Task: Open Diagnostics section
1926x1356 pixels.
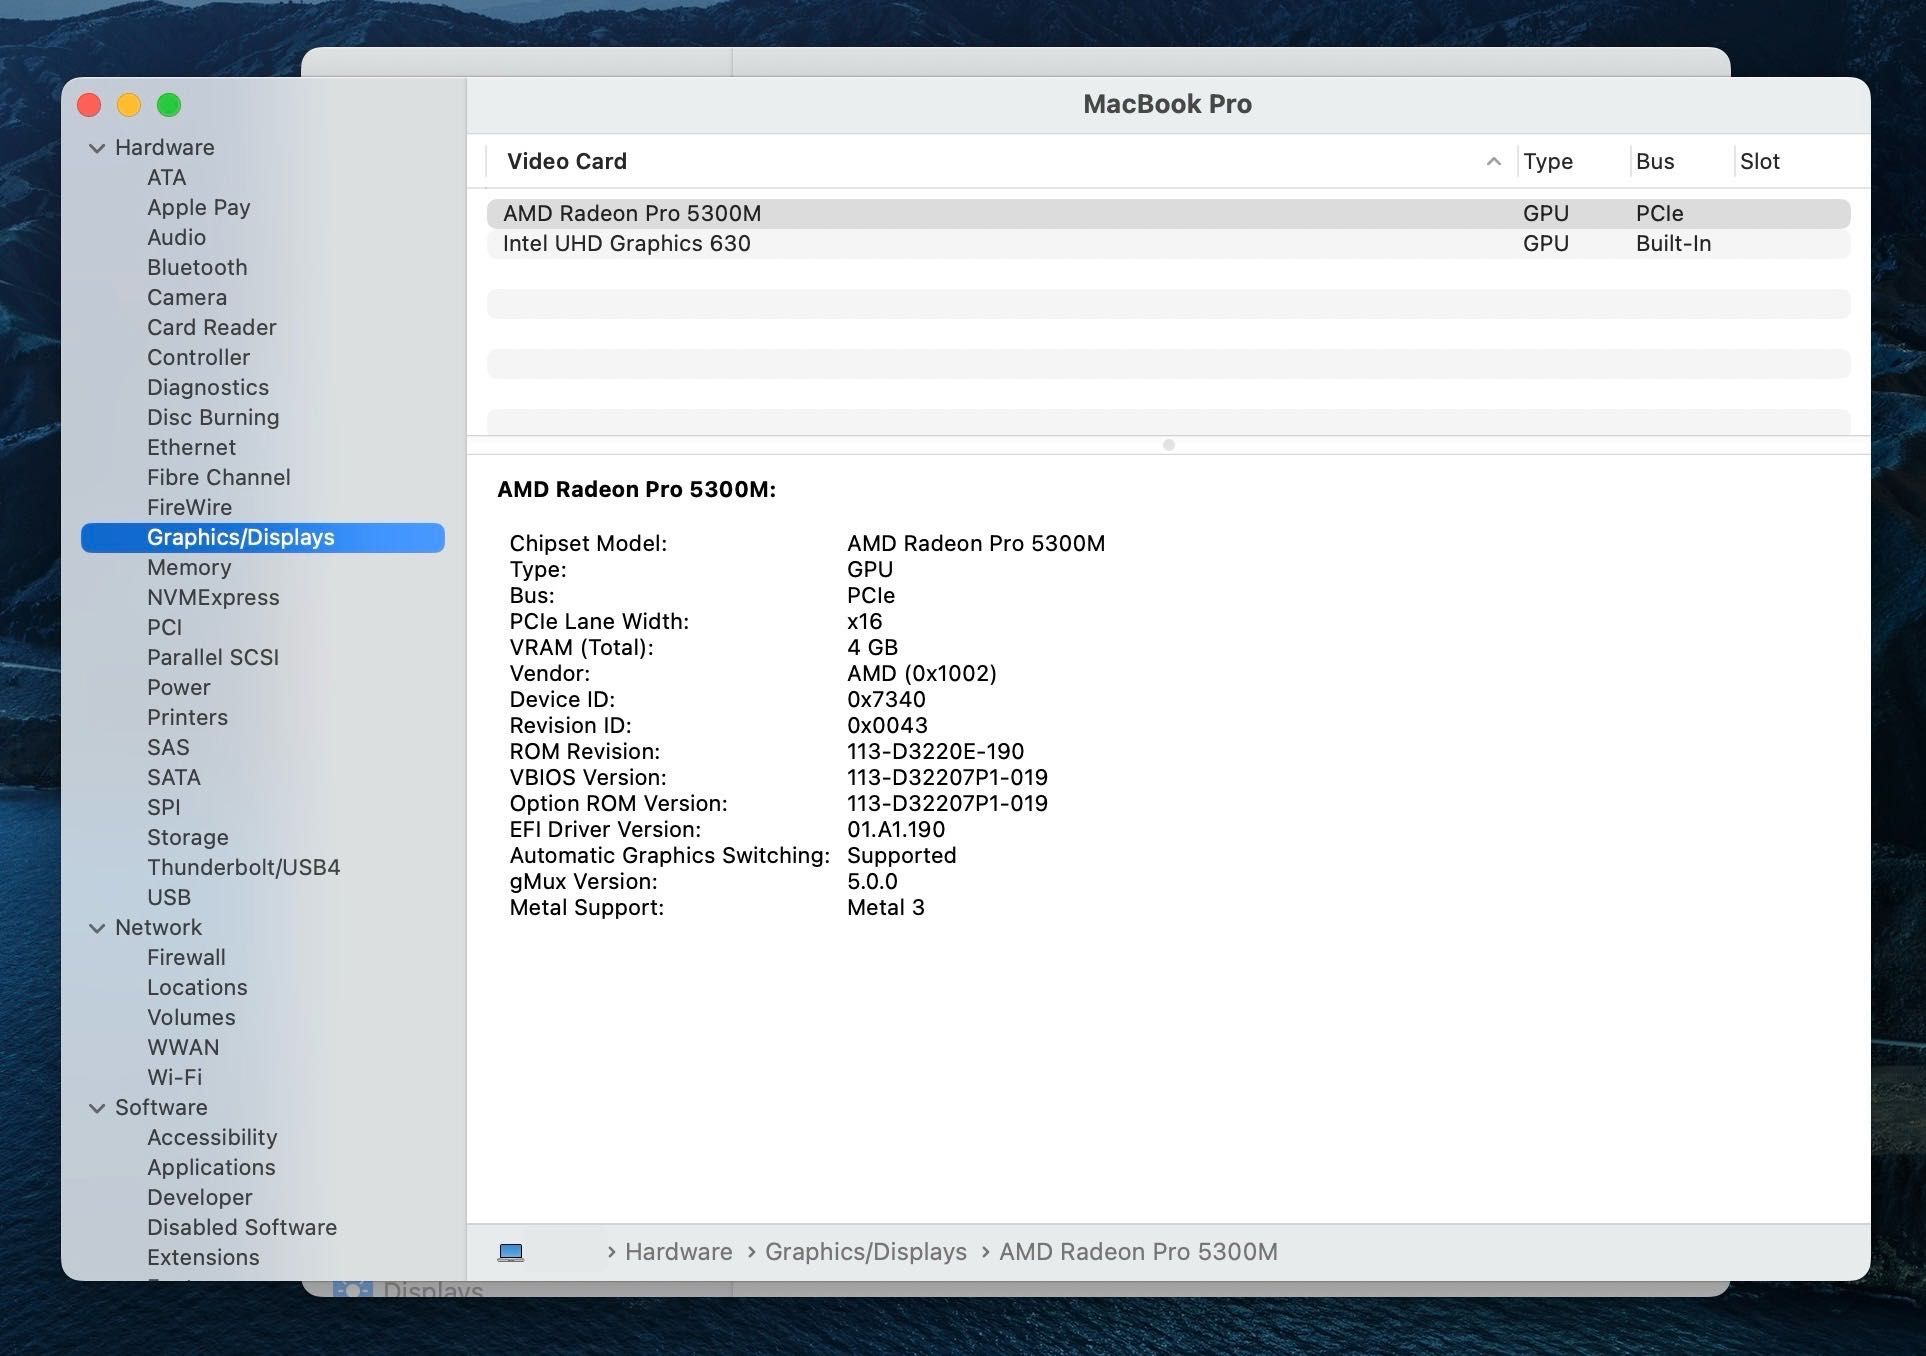Action: (x=207, y=387)
